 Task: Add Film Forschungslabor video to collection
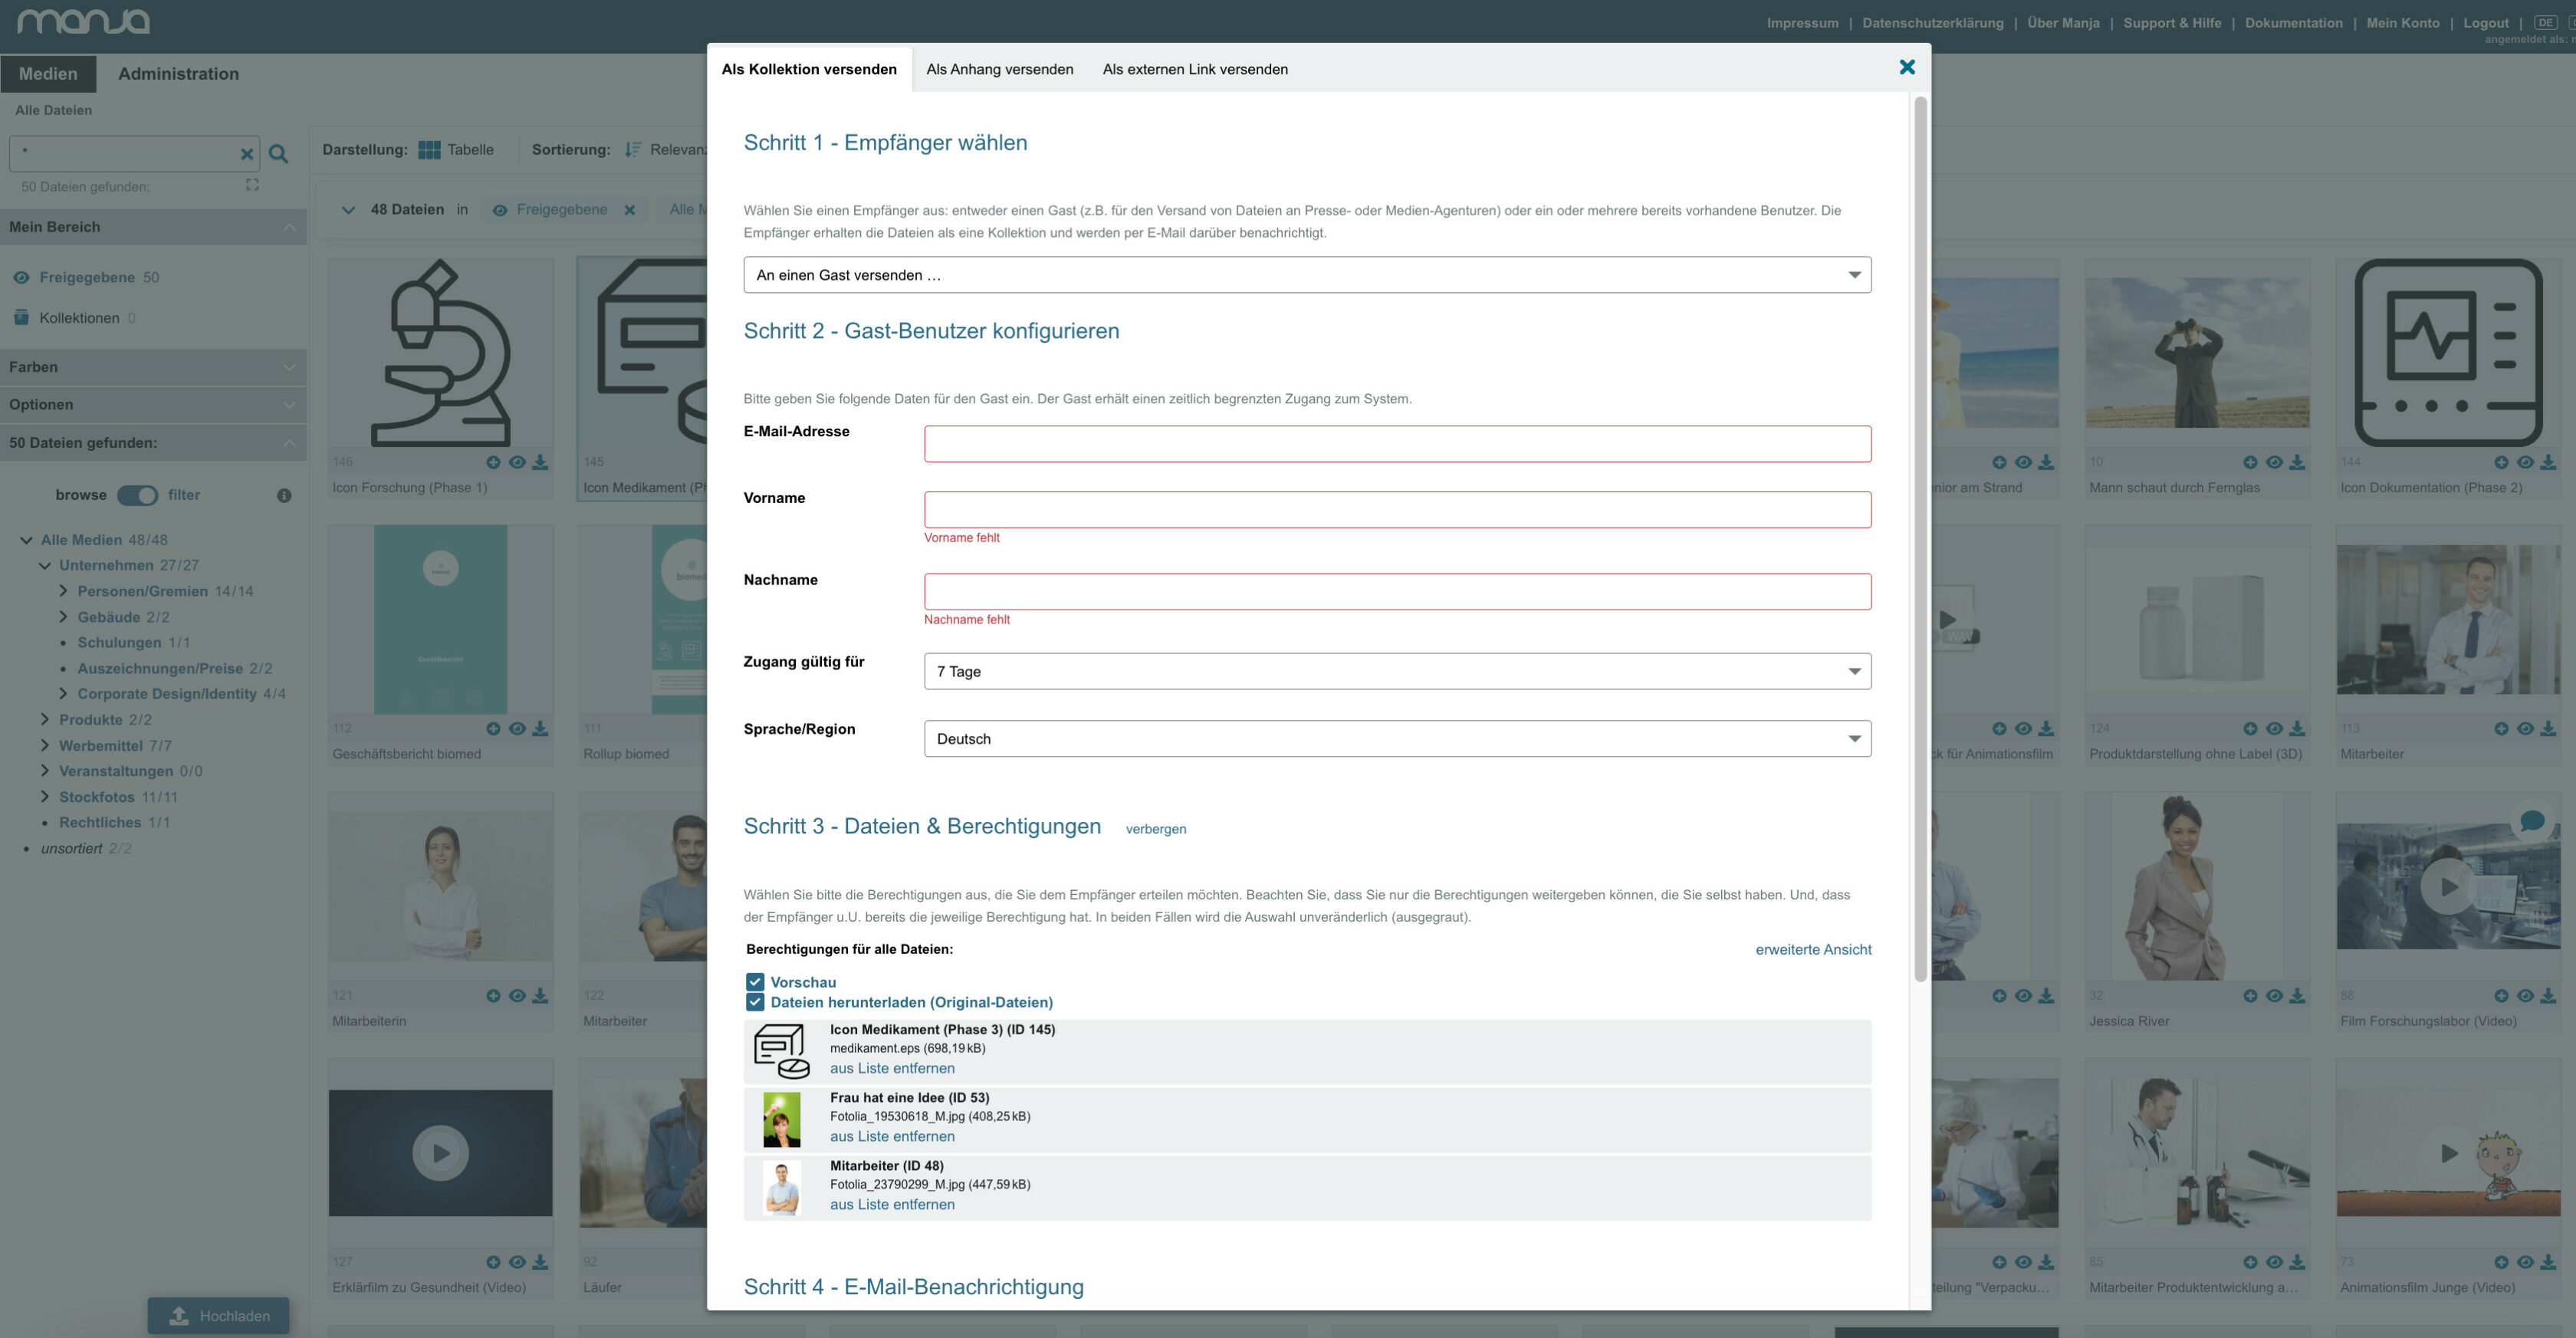point(2501,995)
